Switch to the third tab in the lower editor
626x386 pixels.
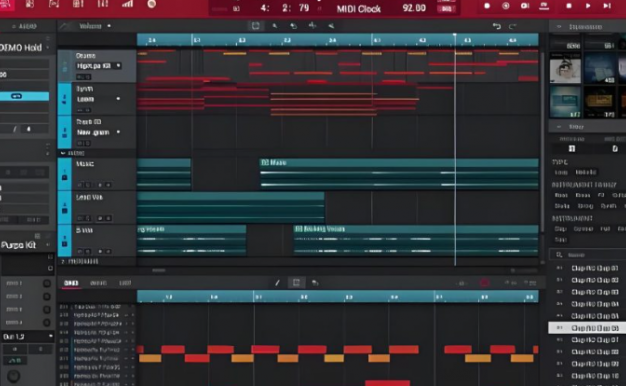click(125, 283)
